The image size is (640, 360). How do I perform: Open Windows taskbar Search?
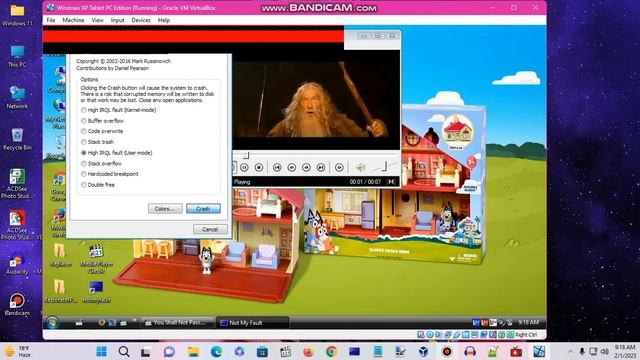point(124,351)
